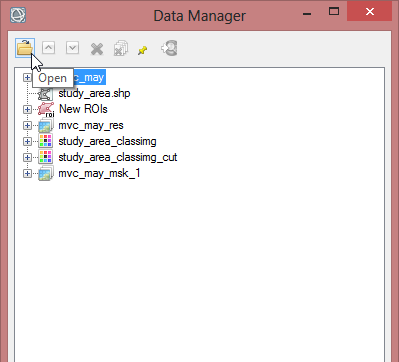
Task: Expand the mvc_may_res tree node
Action: 27,125
